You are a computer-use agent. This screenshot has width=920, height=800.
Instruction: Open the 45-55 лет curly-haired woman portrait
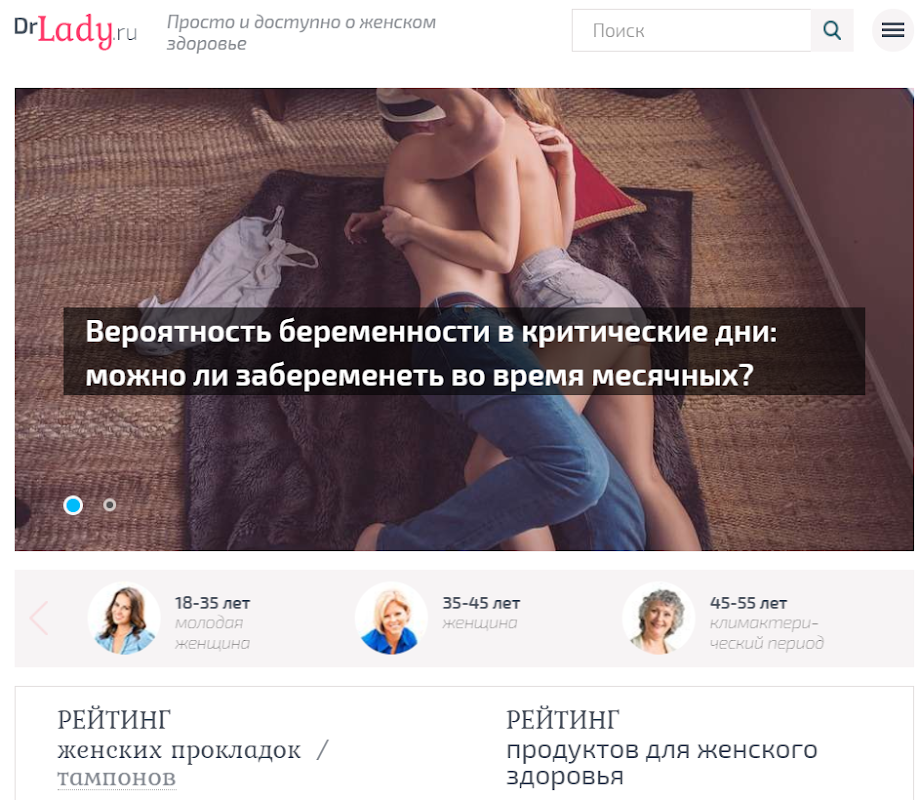658,618
